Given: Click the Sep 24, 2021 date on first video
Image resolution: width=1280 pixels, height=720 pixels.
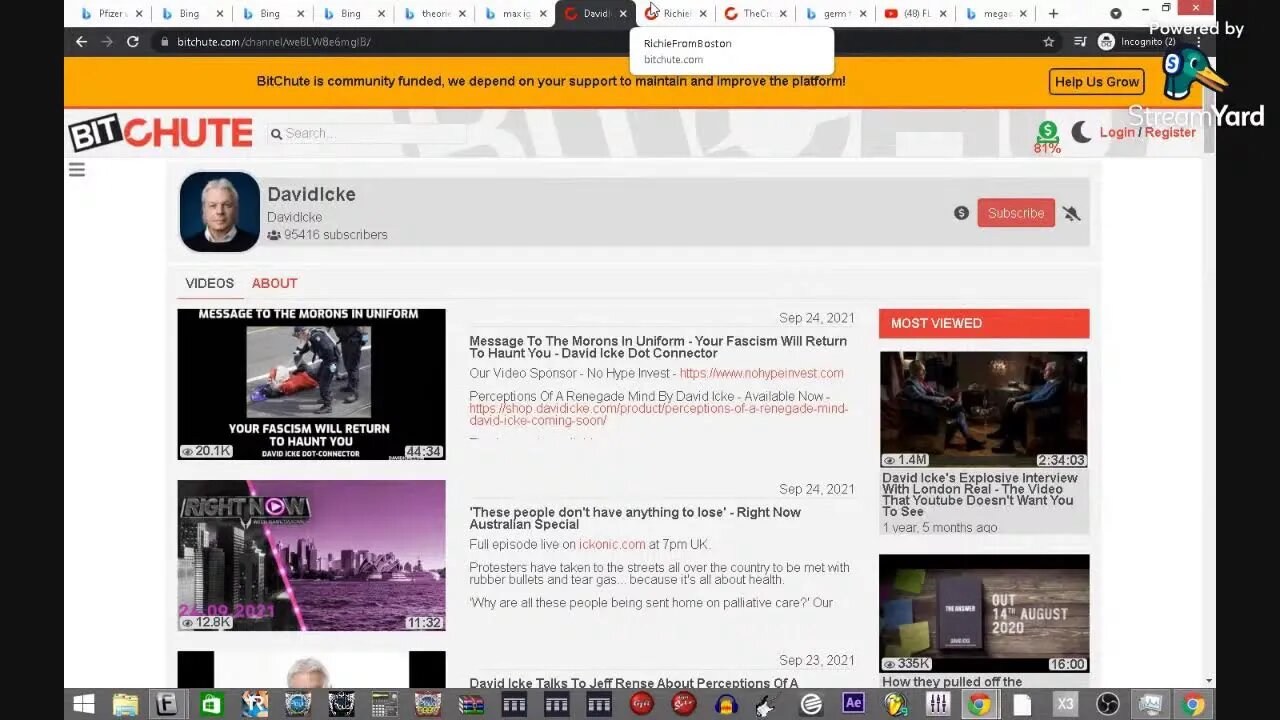Looking at the screenshot, I should [x=817, y=318].
